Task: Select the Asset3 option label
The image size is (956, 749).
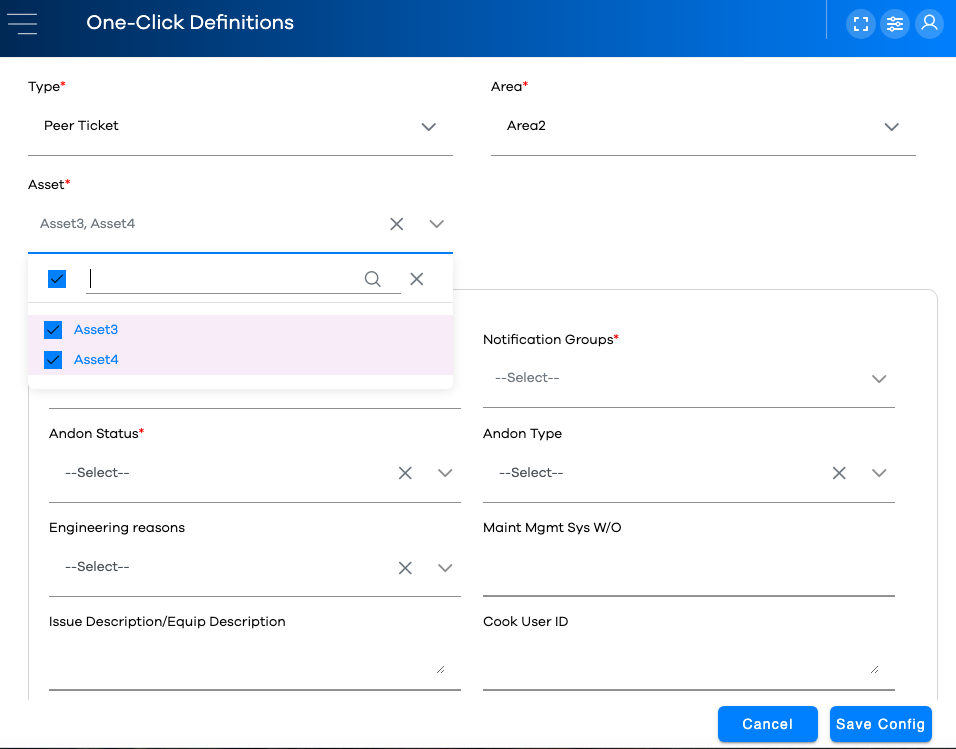Action: (96, 330)
